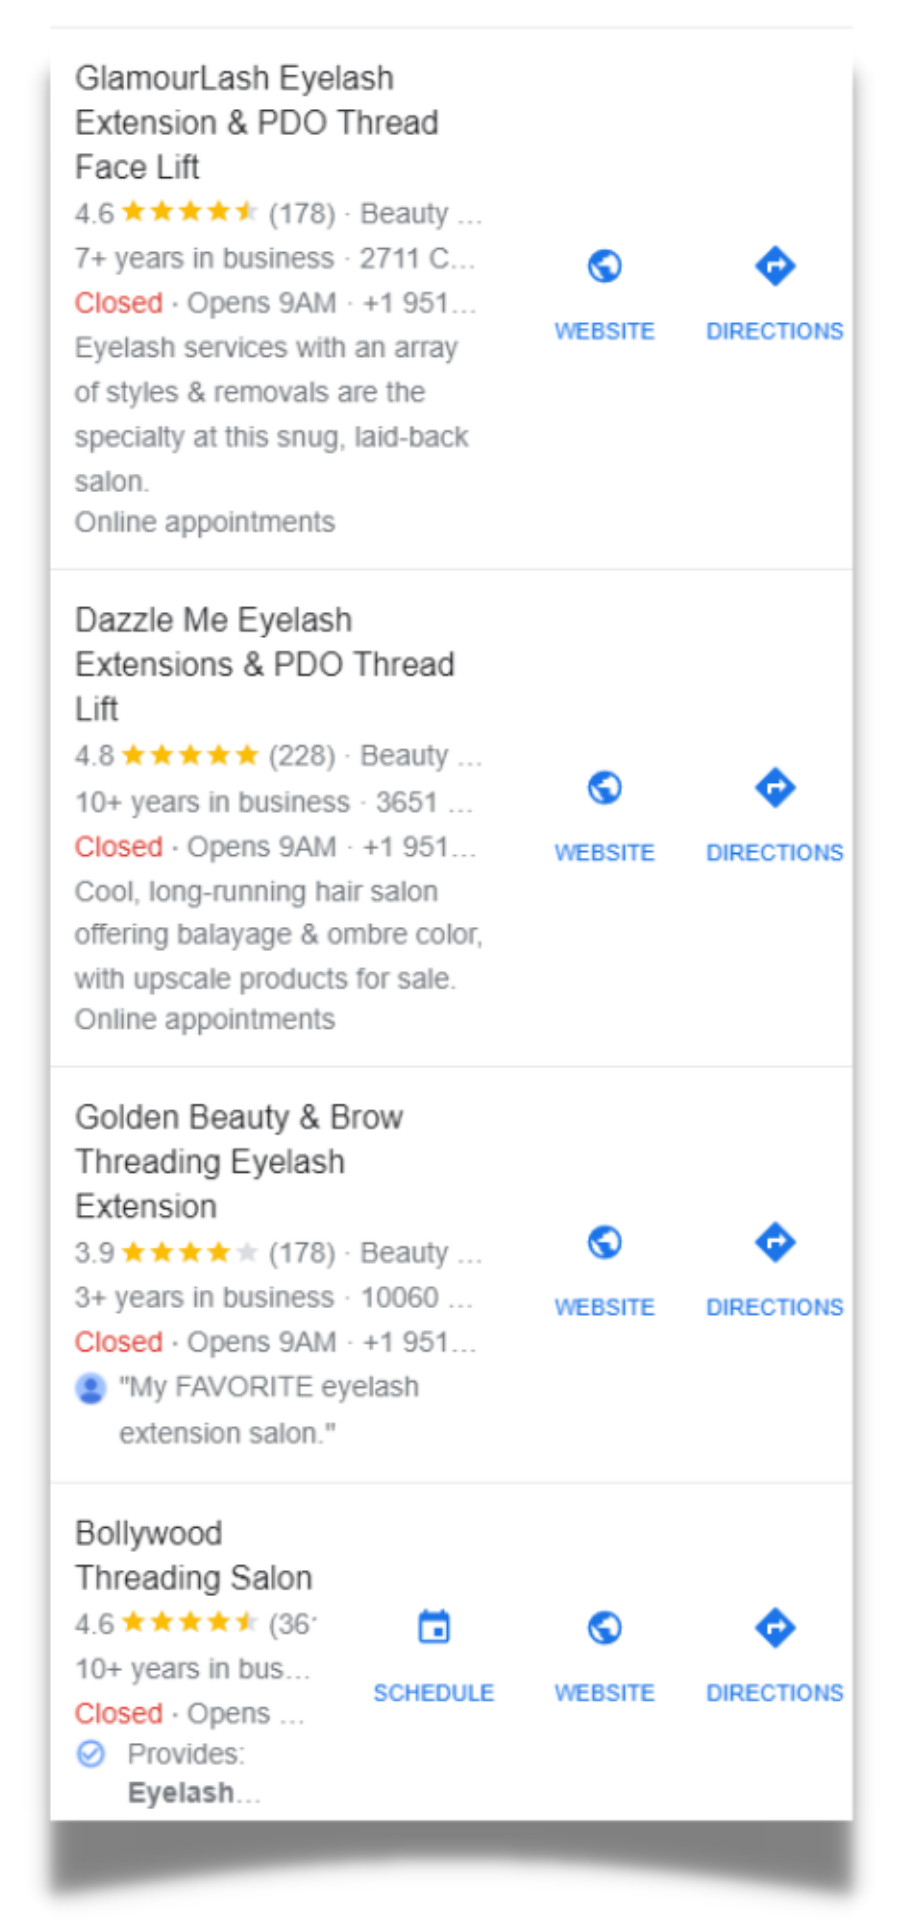Open Dazzle Me website globe icon
Image resolution: width=900 pixels, height=1920 pixels.
604,788
